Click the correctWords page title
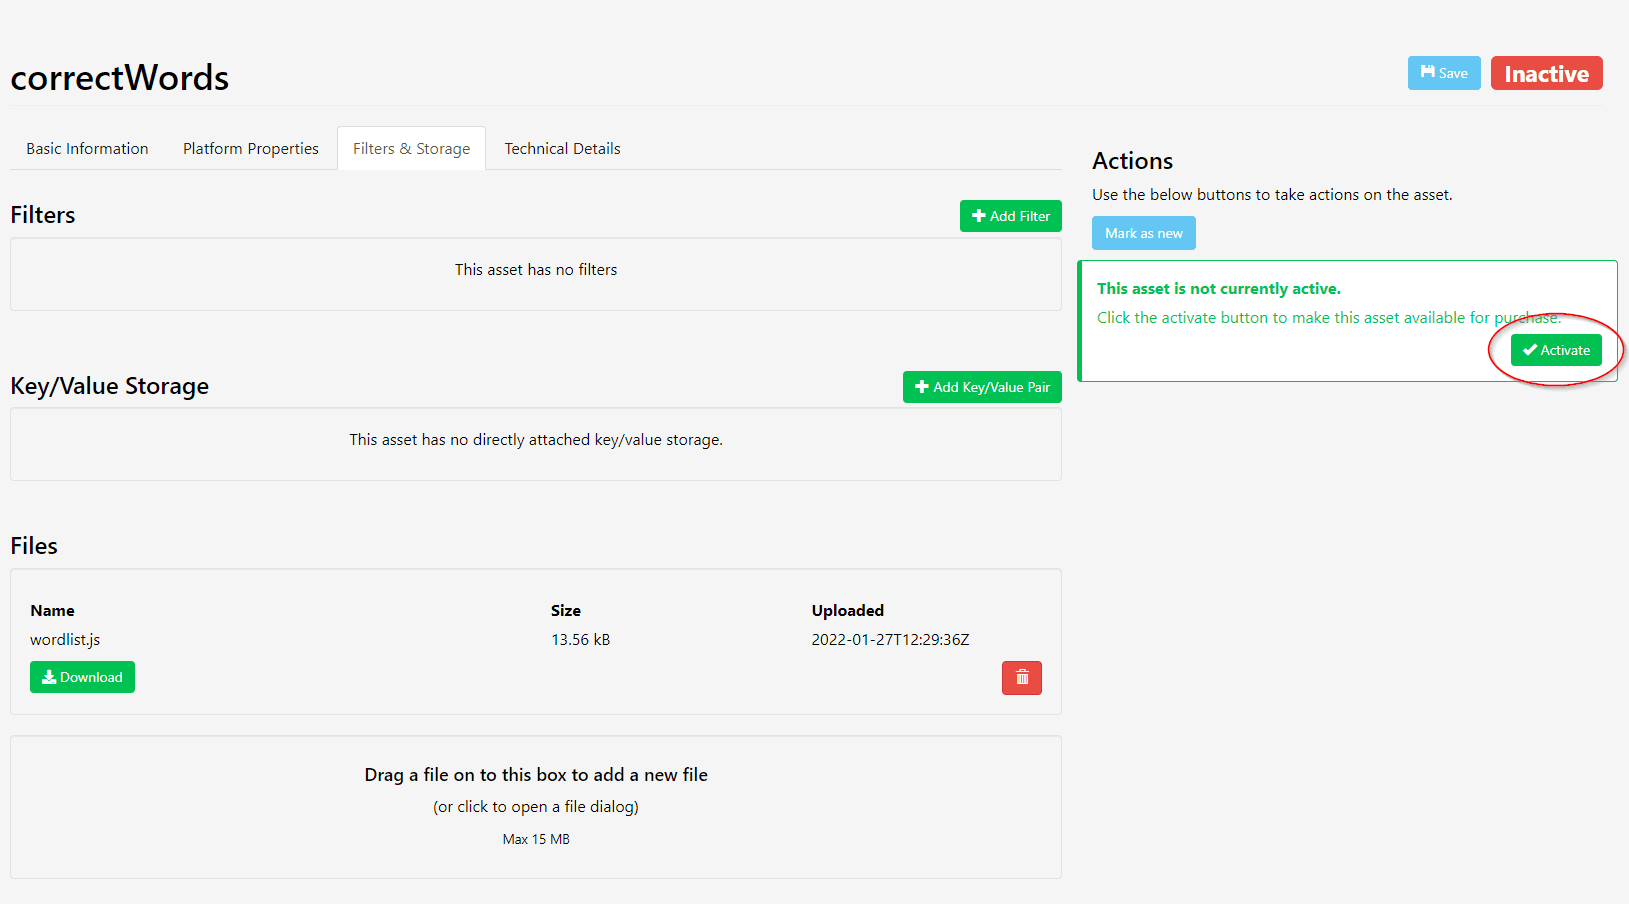 [x=120, y=78]
